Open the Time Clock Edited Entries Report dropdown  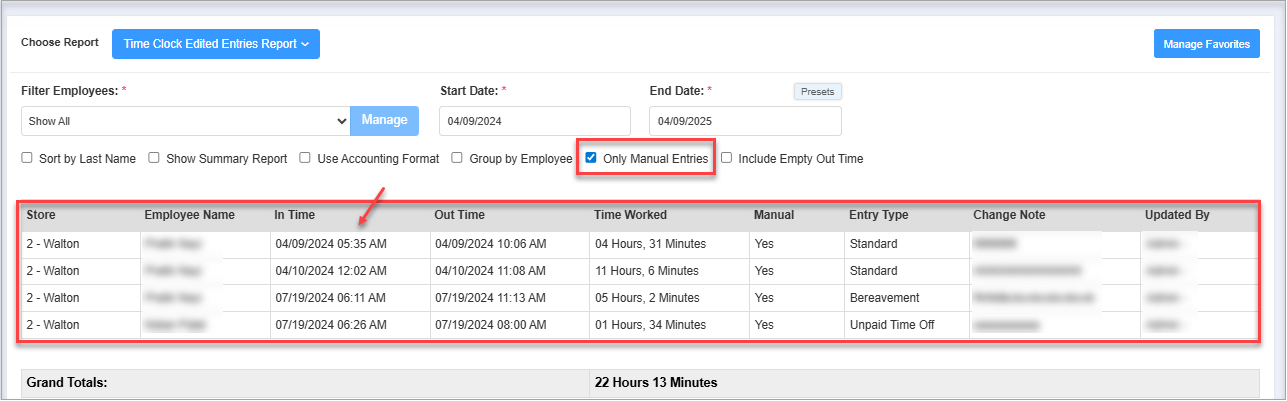click(x=215, y=44)
